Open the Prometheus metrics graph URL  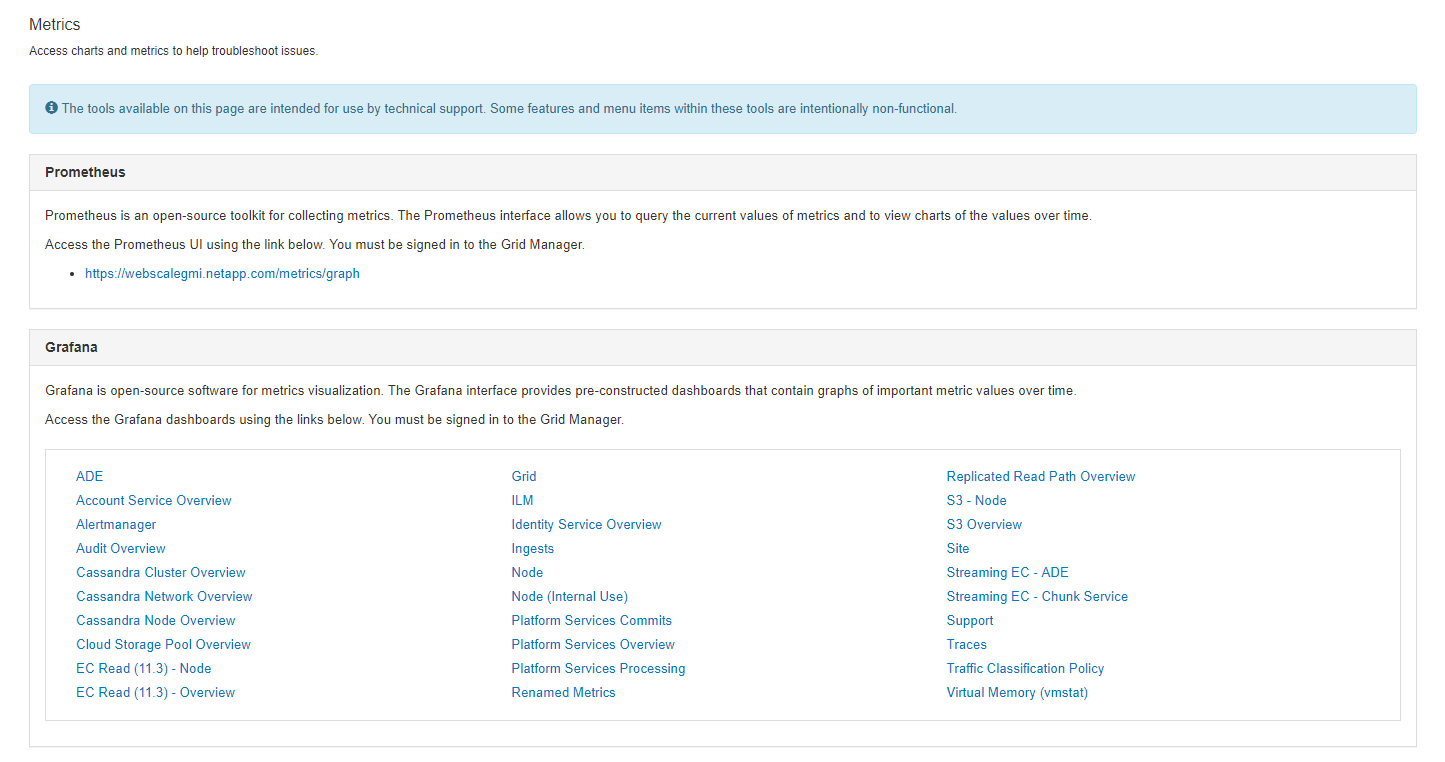[x=222, y=273]
